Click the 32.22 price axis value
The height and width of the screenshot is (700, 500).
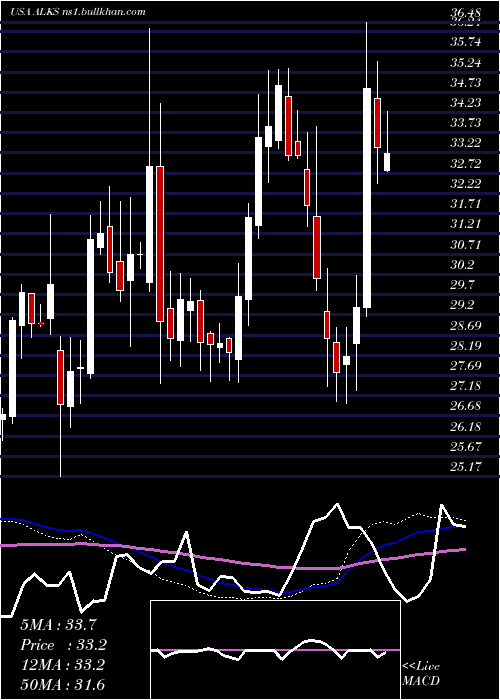pyautogui.click(x=466, y=184)
